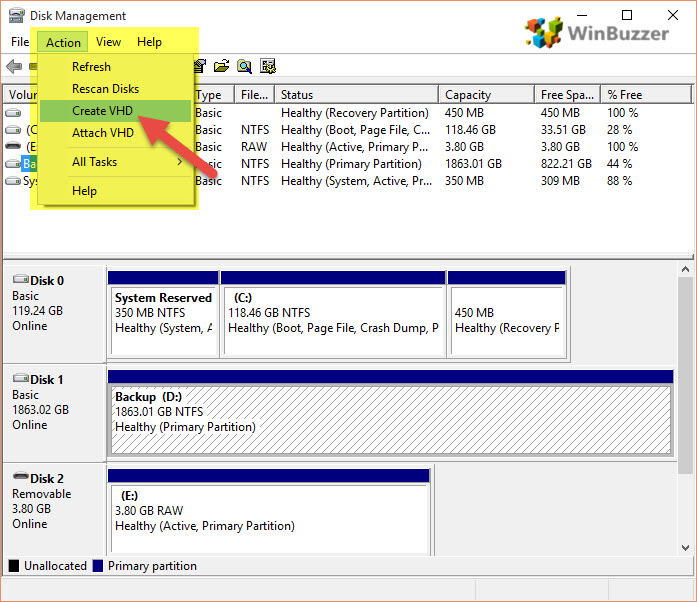Sort by the Status column header
This screenshot has width=697, height=602.
click(357, 94)
